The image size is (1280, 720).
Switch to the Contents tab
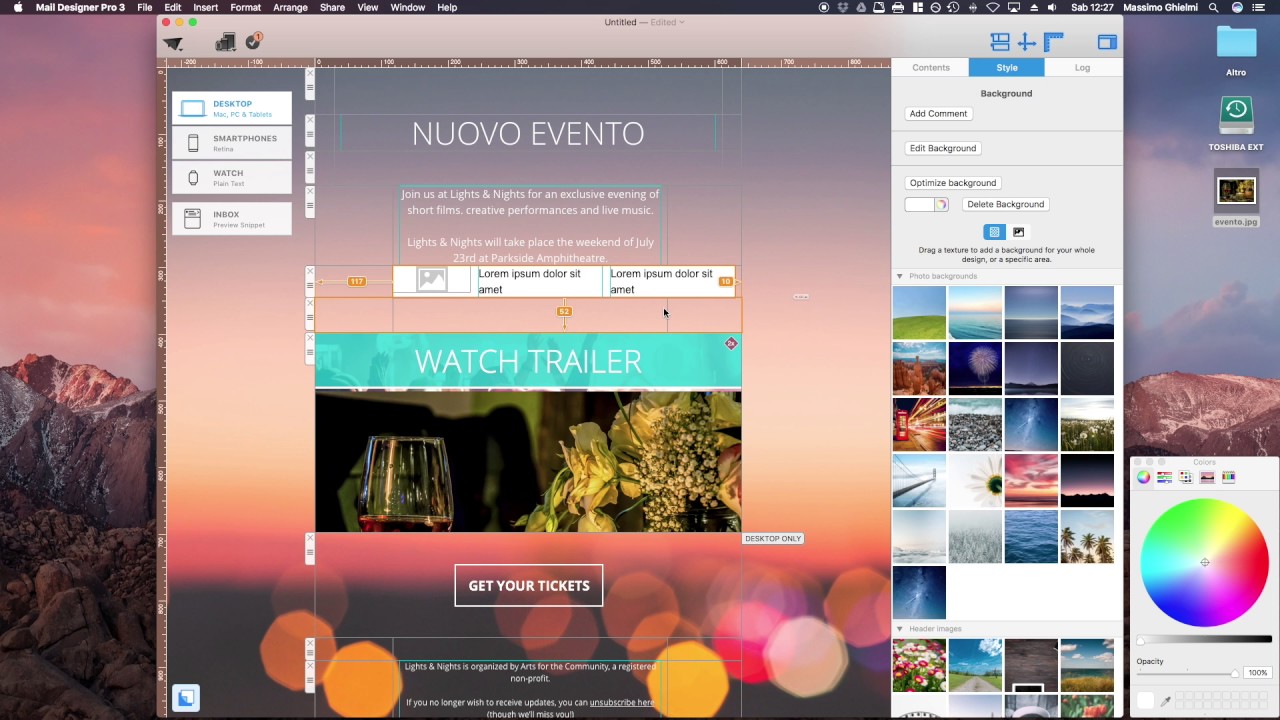click(x=931, y=67)
